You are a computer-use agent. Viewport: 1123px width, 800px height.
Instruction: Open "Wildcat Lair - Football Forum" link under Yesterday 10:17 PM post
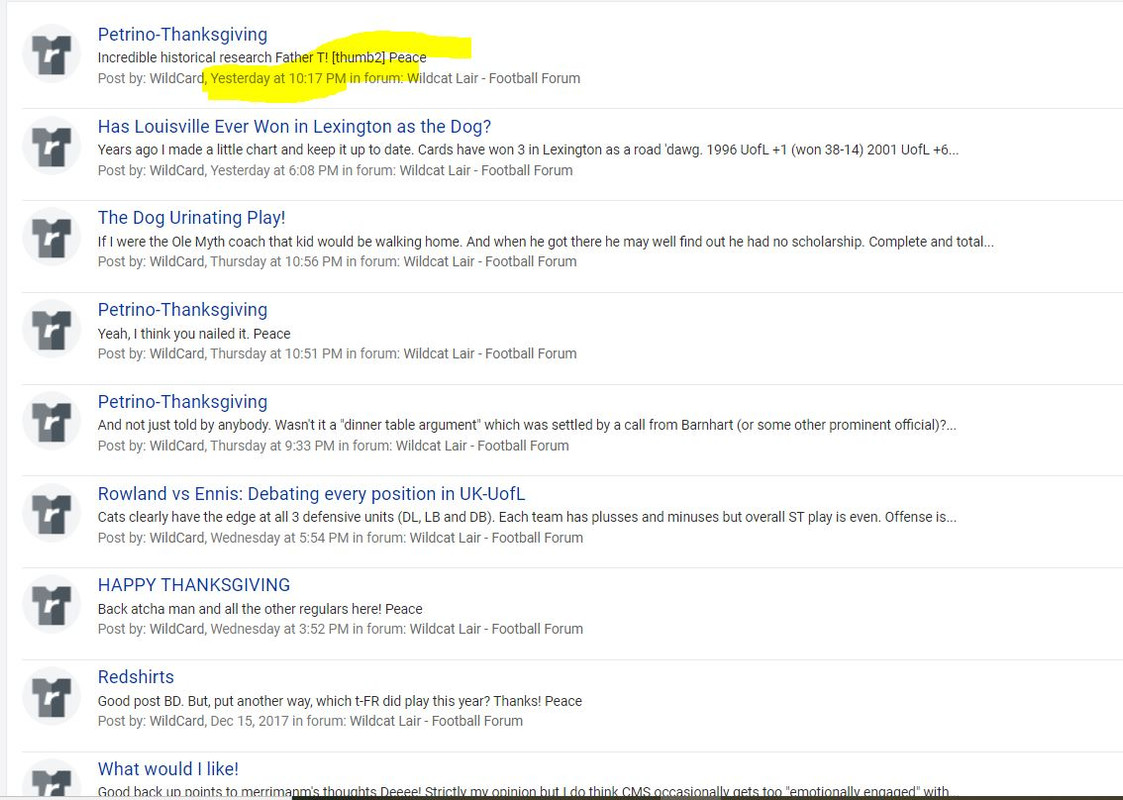(493, 78)
